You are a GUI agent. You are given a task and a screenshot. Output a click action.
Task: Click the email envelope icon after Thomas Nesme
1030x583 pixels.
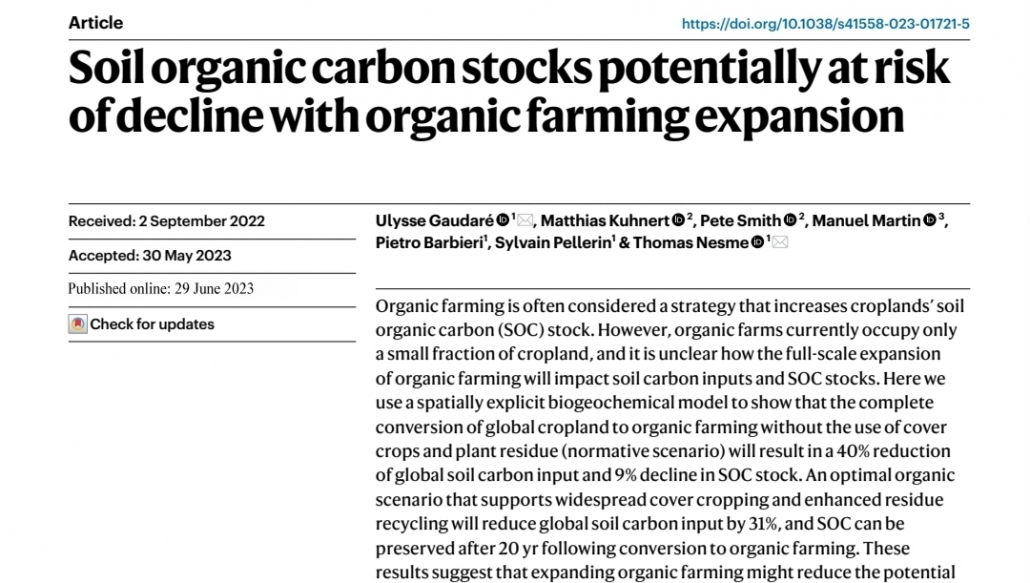(x=780, y=243)
